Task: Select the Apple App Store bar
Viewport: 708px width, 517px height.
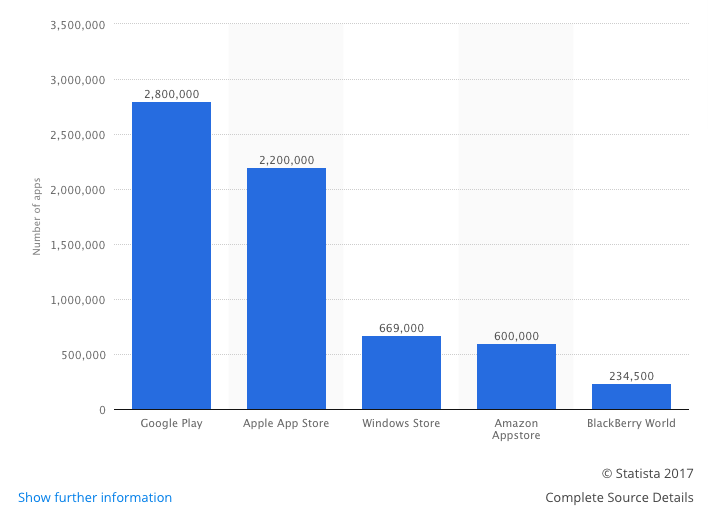Action: [286, 288]
